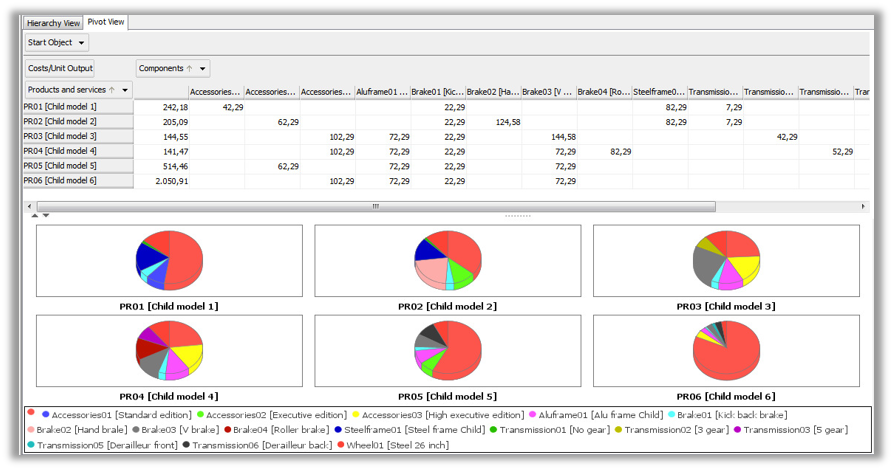The width and height of the screenshot is (893, 470).
Task: Click the PR01 pie chart
Action: 169,260
